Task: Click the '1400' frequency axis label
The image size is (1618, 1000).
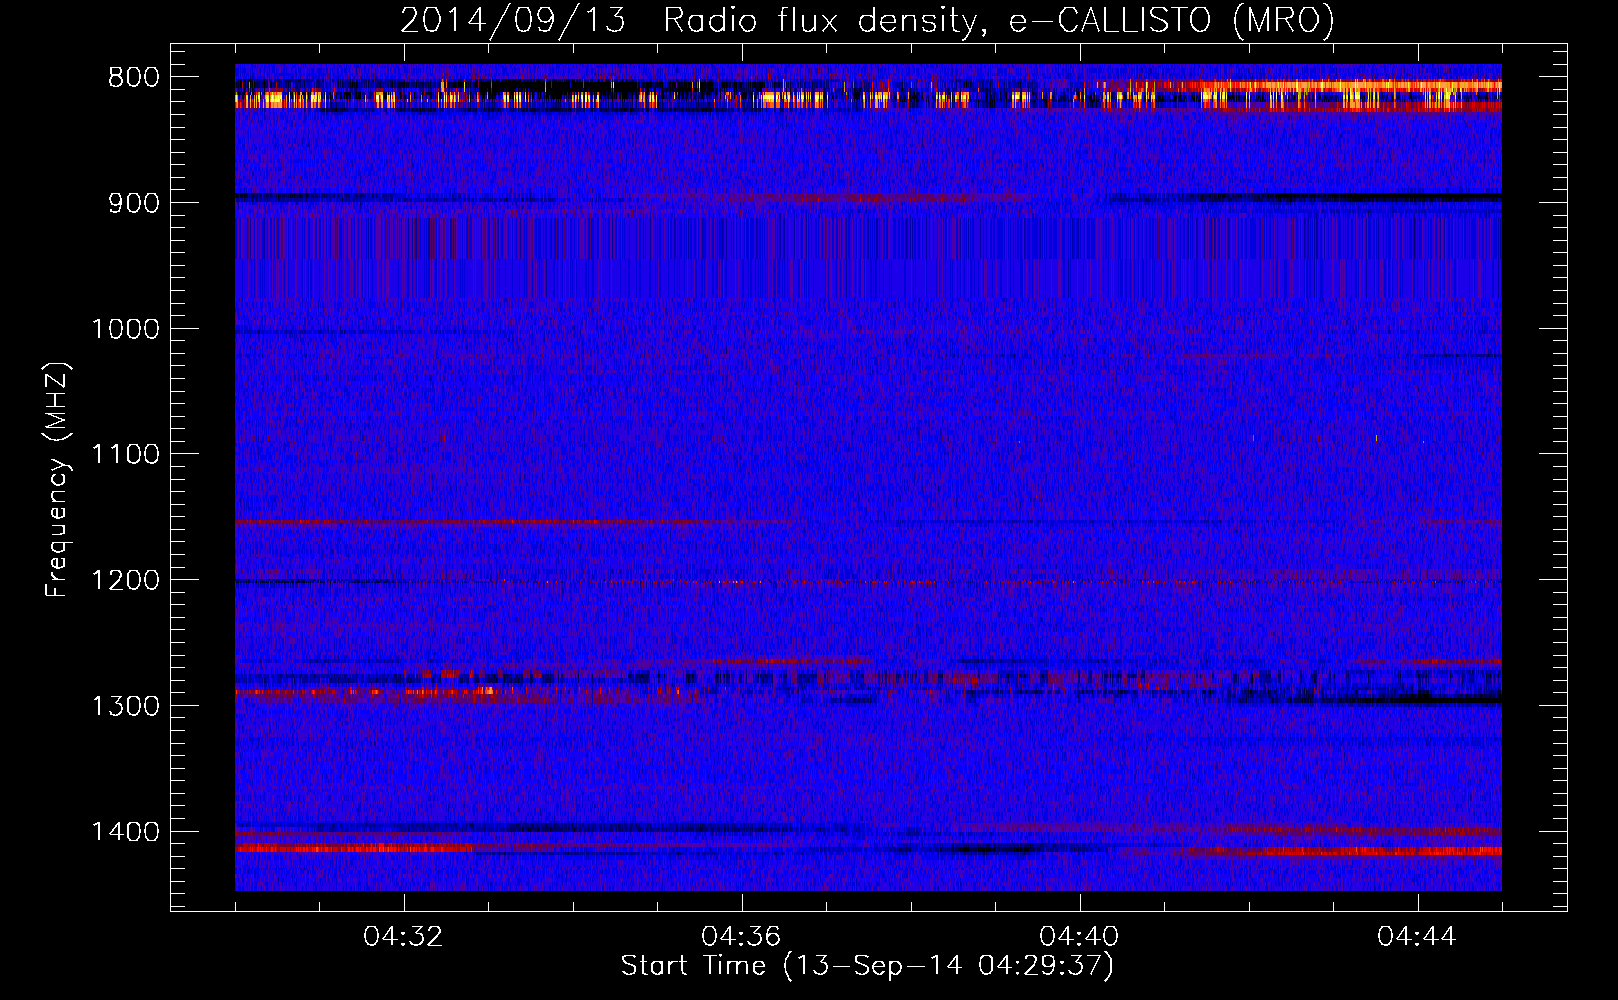Action: coord(125,832)
